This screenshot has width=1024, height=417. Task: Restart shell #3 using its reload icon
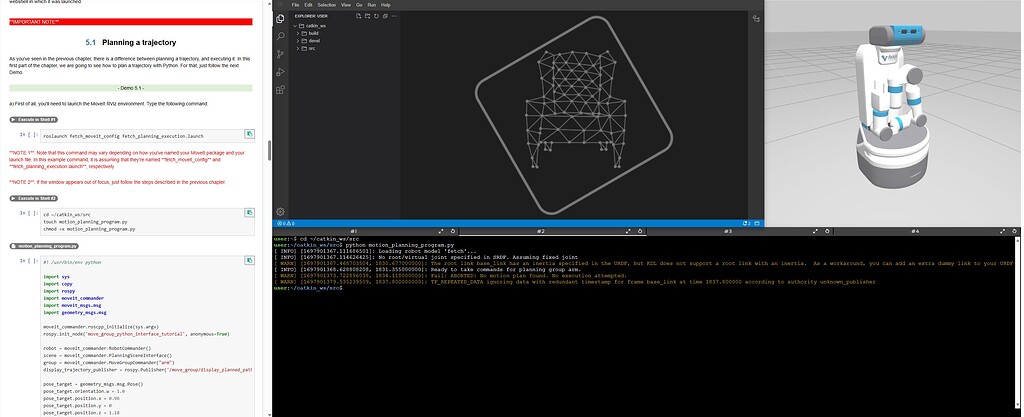click(827, 231)
